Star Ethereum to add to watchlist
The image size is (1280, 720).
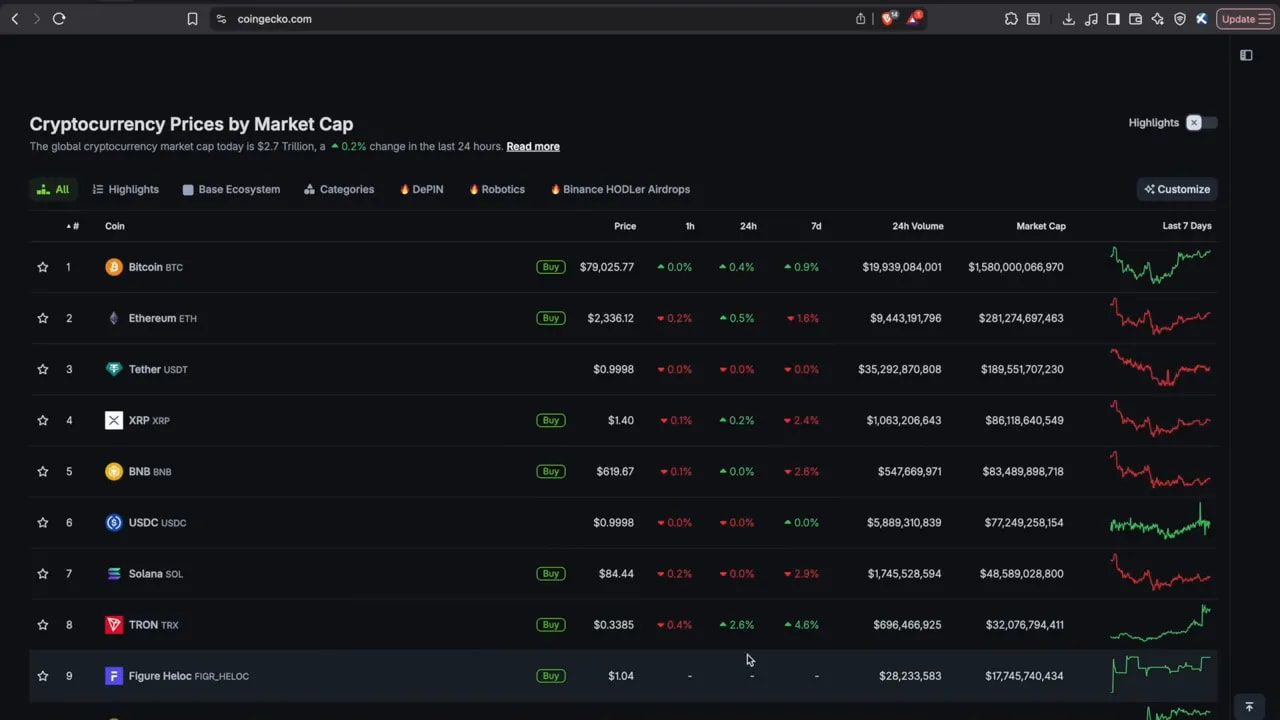coord(43,318)
